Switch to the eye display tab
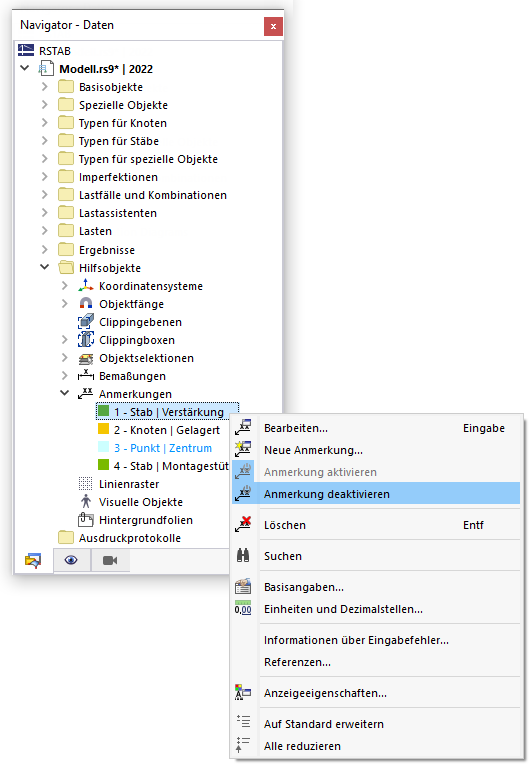The width and height of the screenshot is (529, 764). coord(71,560)
